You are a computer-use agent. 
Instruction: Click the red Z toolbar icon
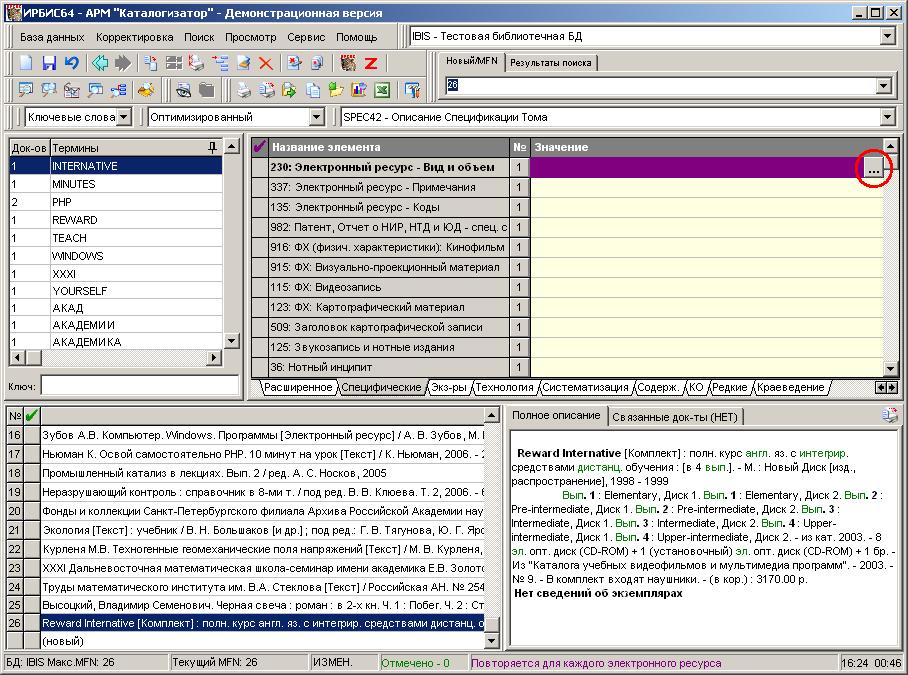click(370, 63)
